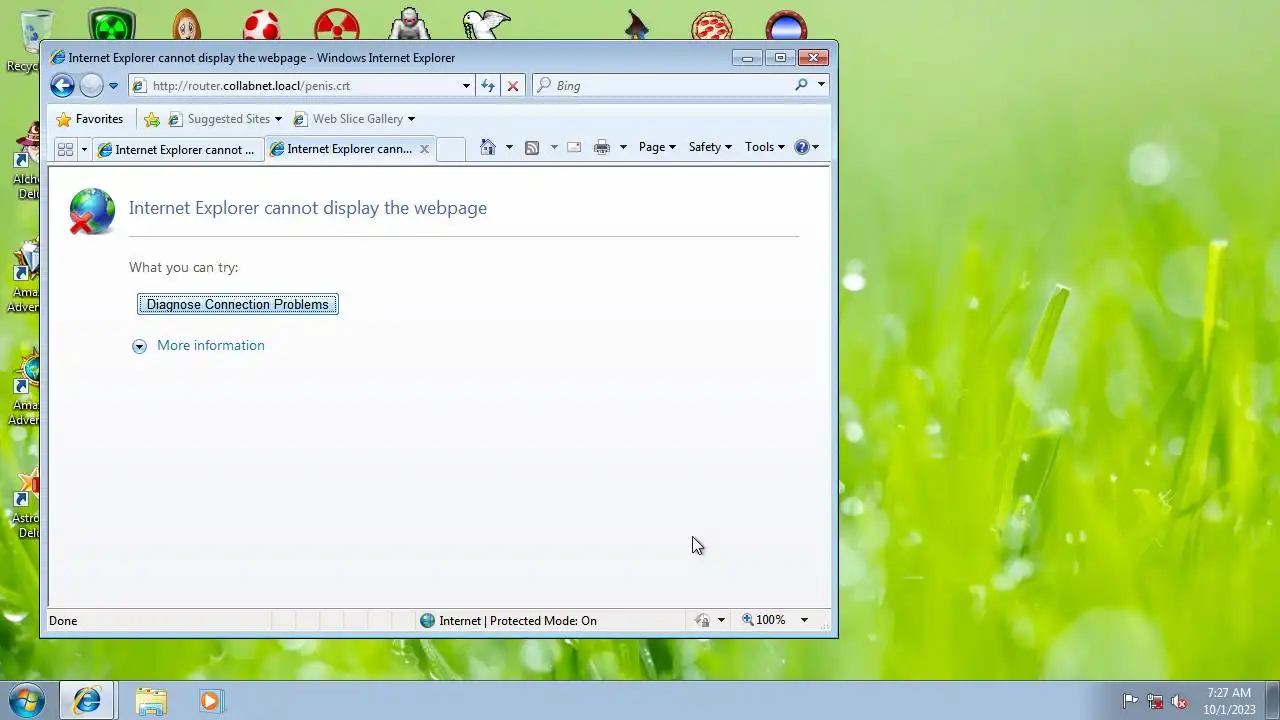Start search with the magnifying glass icon

[x=801, y=85]
